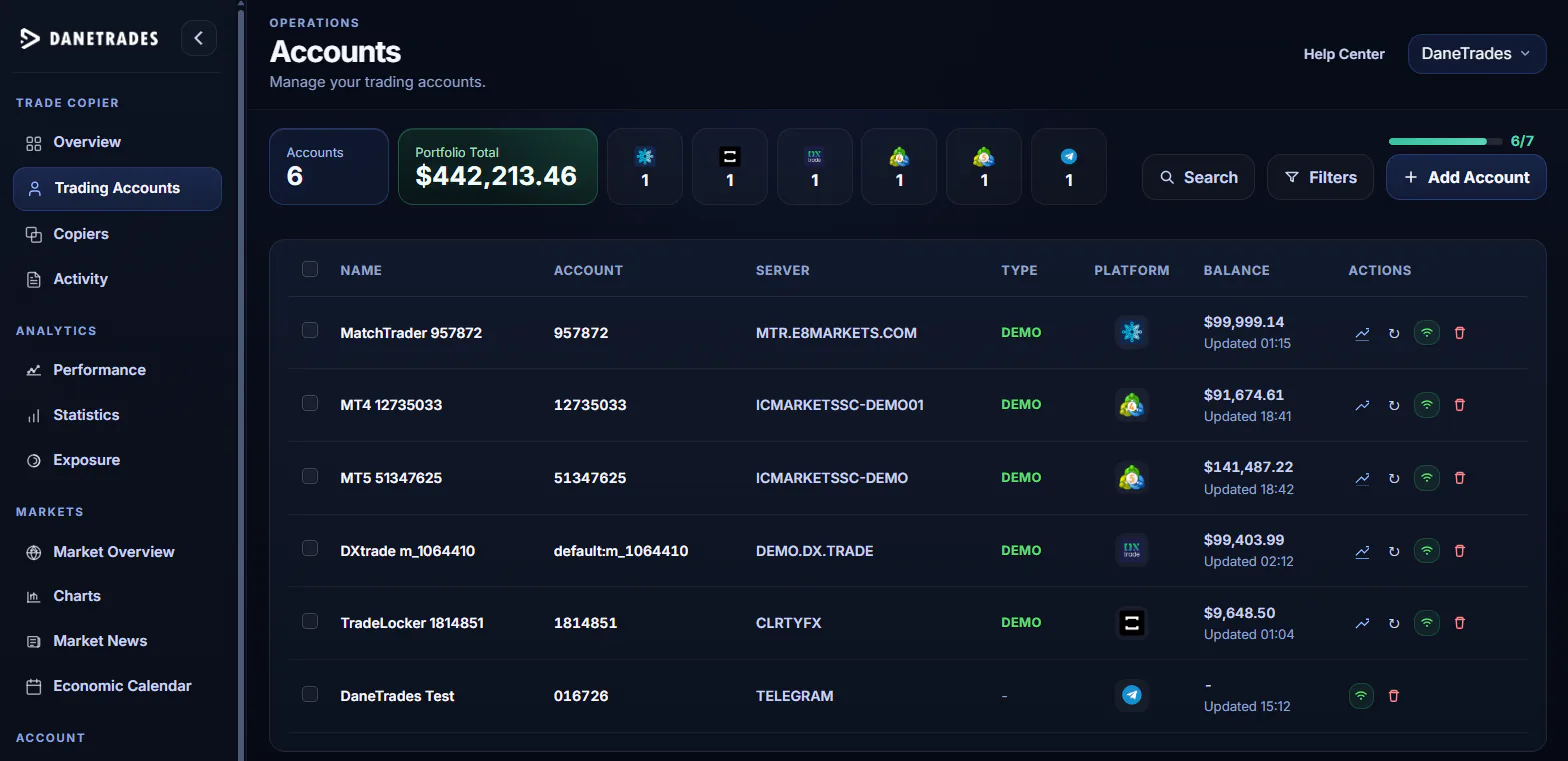Refresh the MT4 12735033 account
1568x761 pixels.
[1394, 405]
